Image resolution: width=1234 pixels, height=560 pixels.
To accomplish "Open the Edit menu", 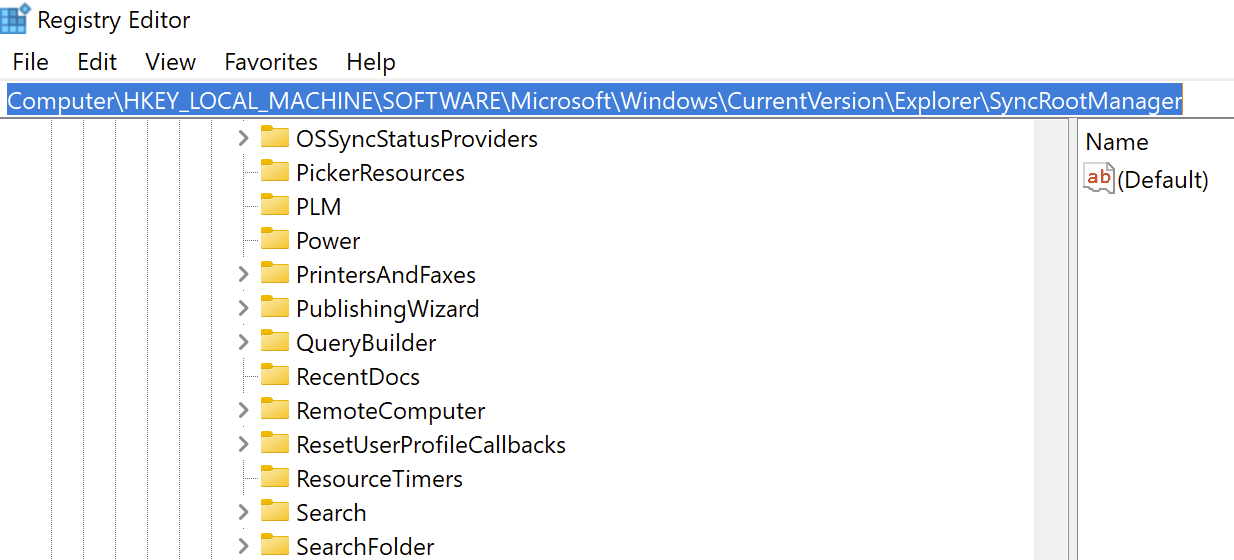I will [97, 62].
